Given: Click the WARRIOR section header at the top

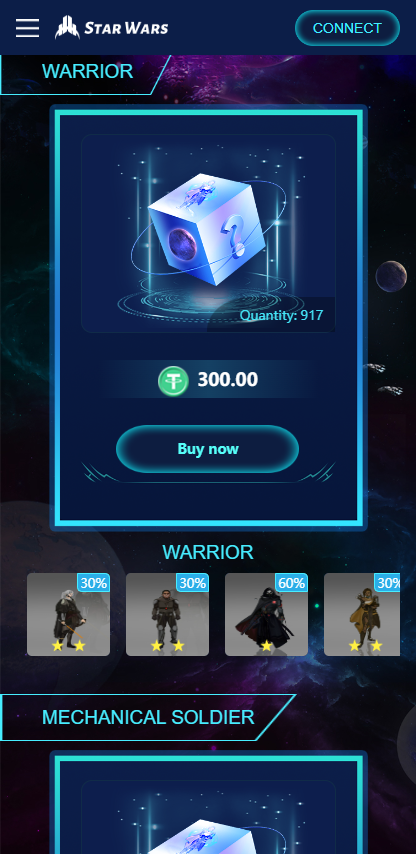Looking at the screenshot, I should [87, 72].
